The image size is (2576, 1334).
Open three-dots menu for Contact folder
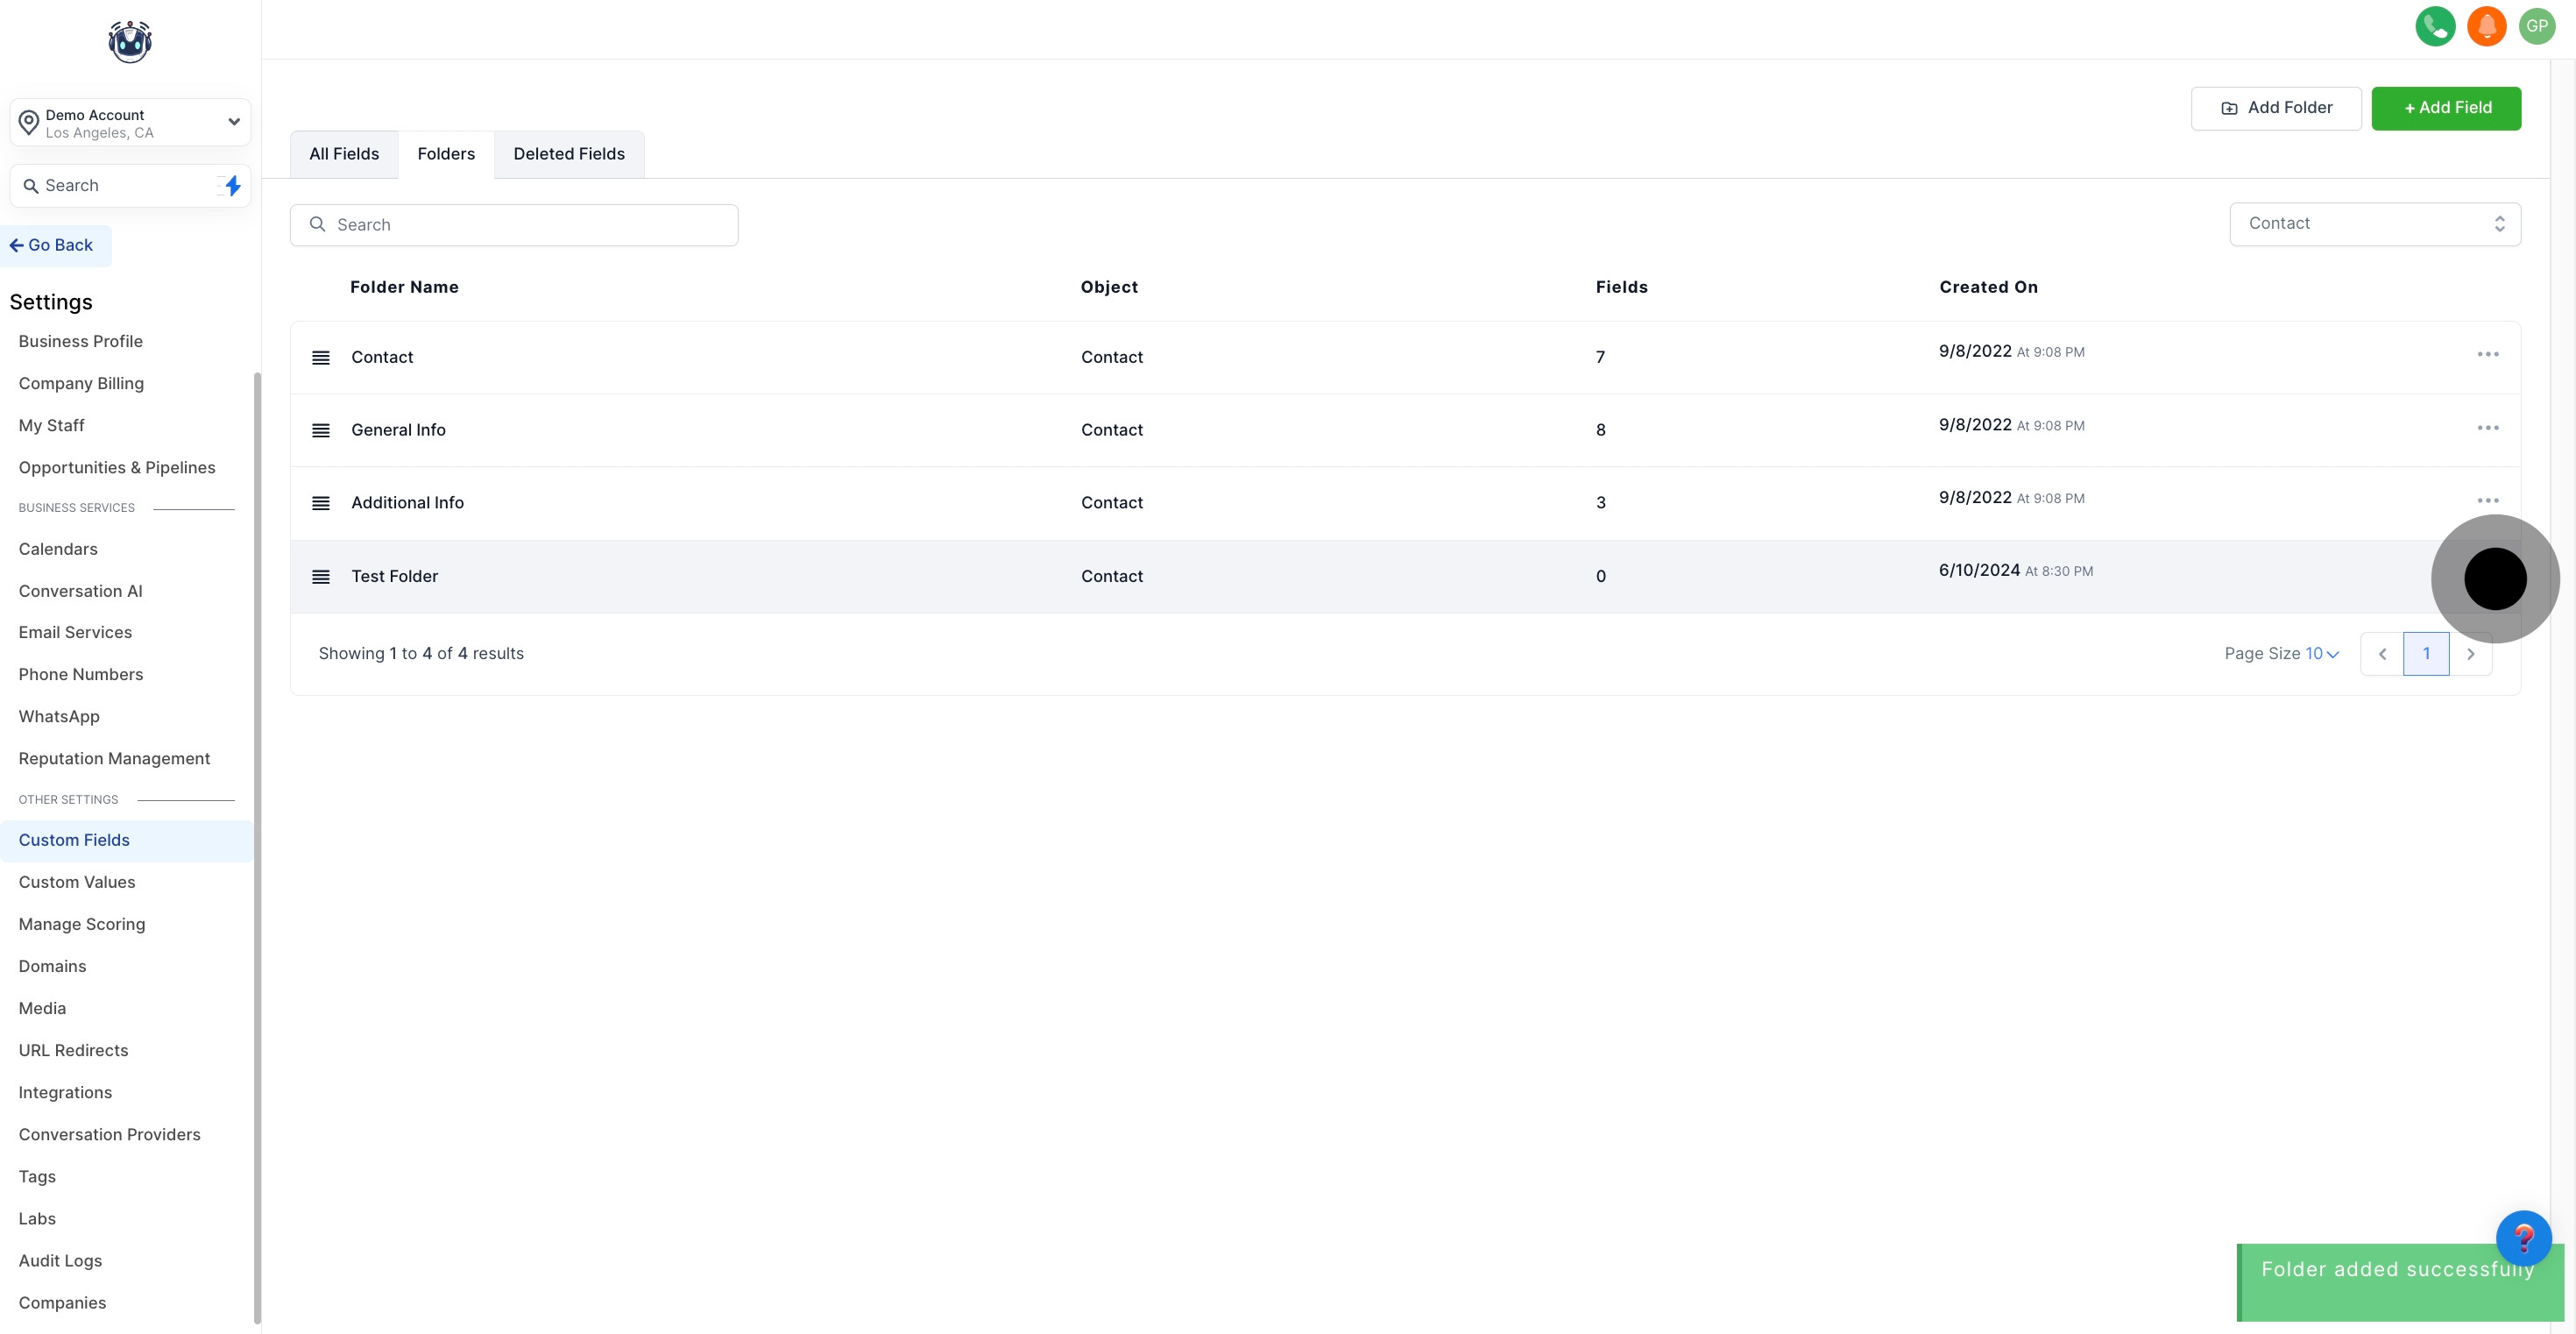pos(2487,354)
